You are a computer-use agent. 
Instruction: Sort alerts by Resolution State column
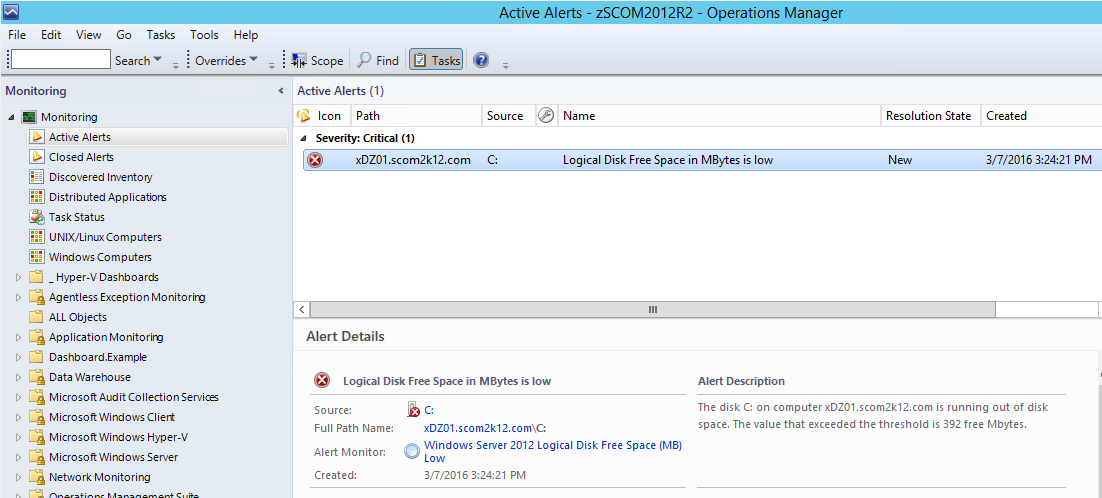(x=931, y=116)
